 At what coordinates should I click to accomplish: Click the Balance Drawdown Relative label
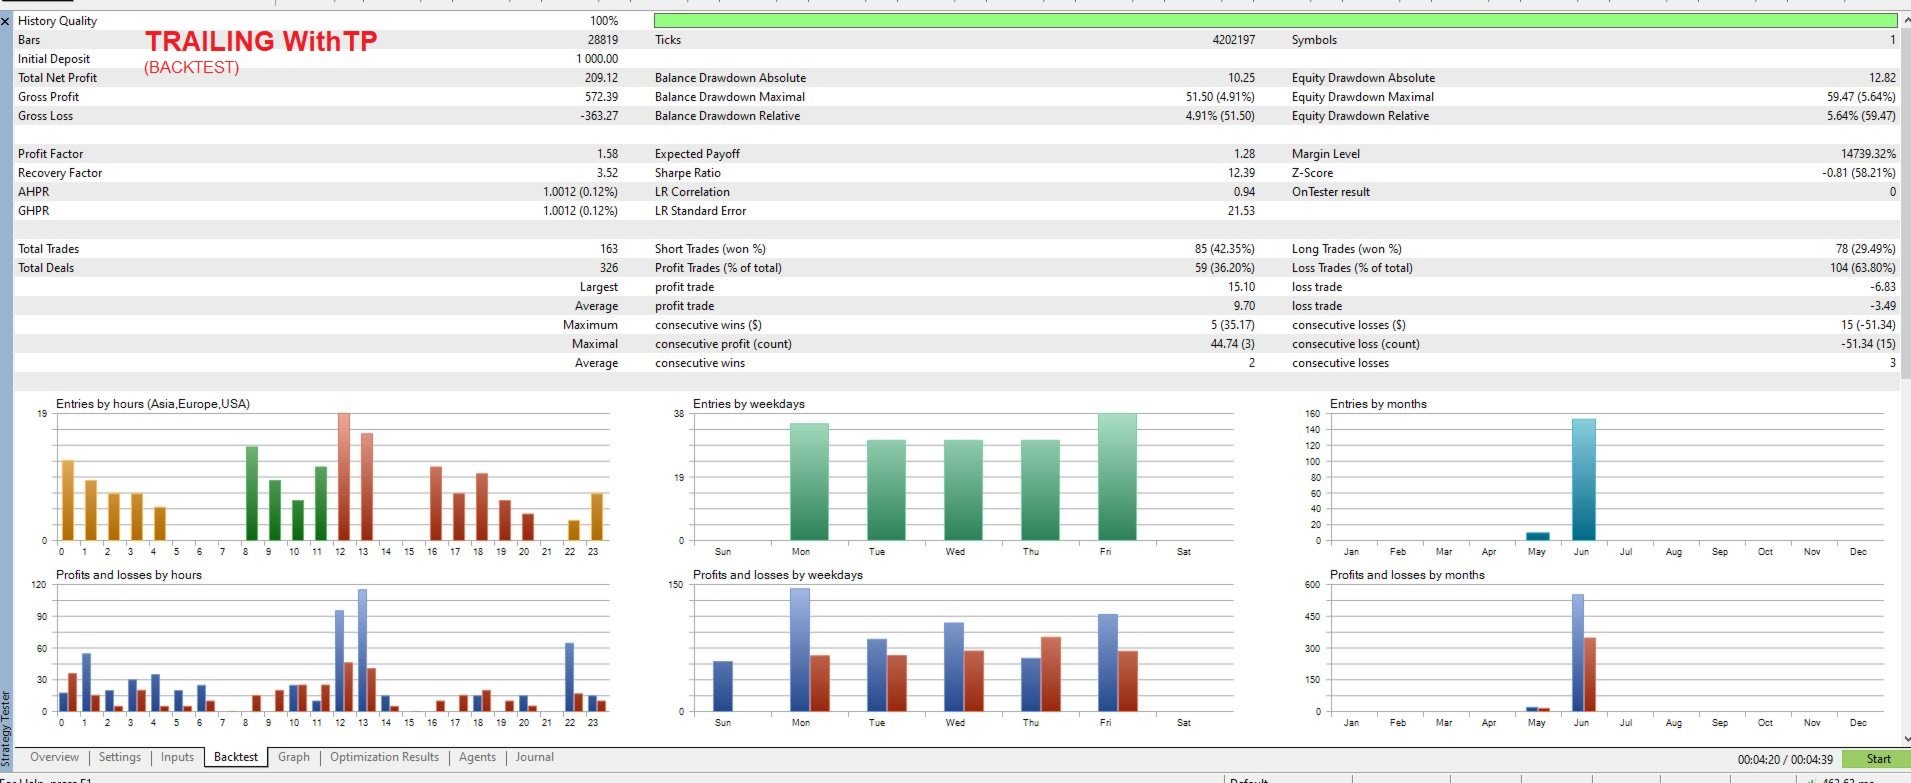pyautogui.click(x=727, y=116)
